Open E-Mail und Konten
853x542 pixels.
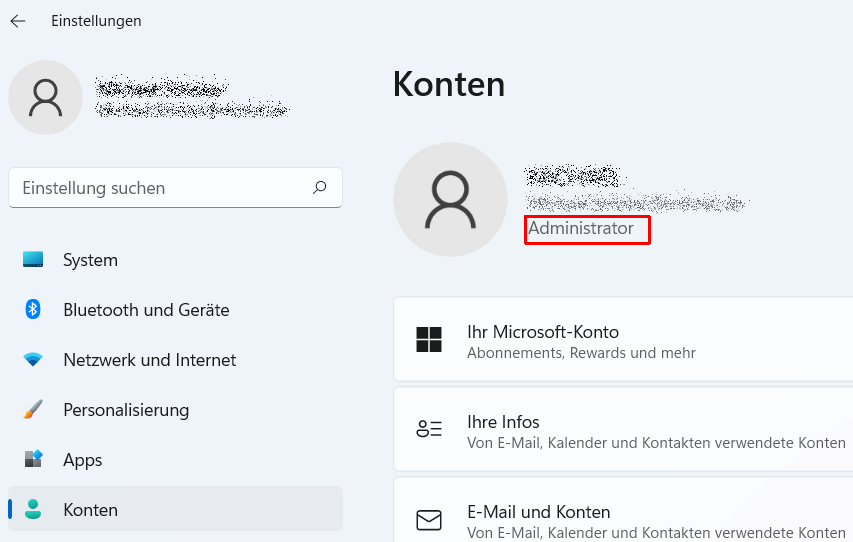623,510
